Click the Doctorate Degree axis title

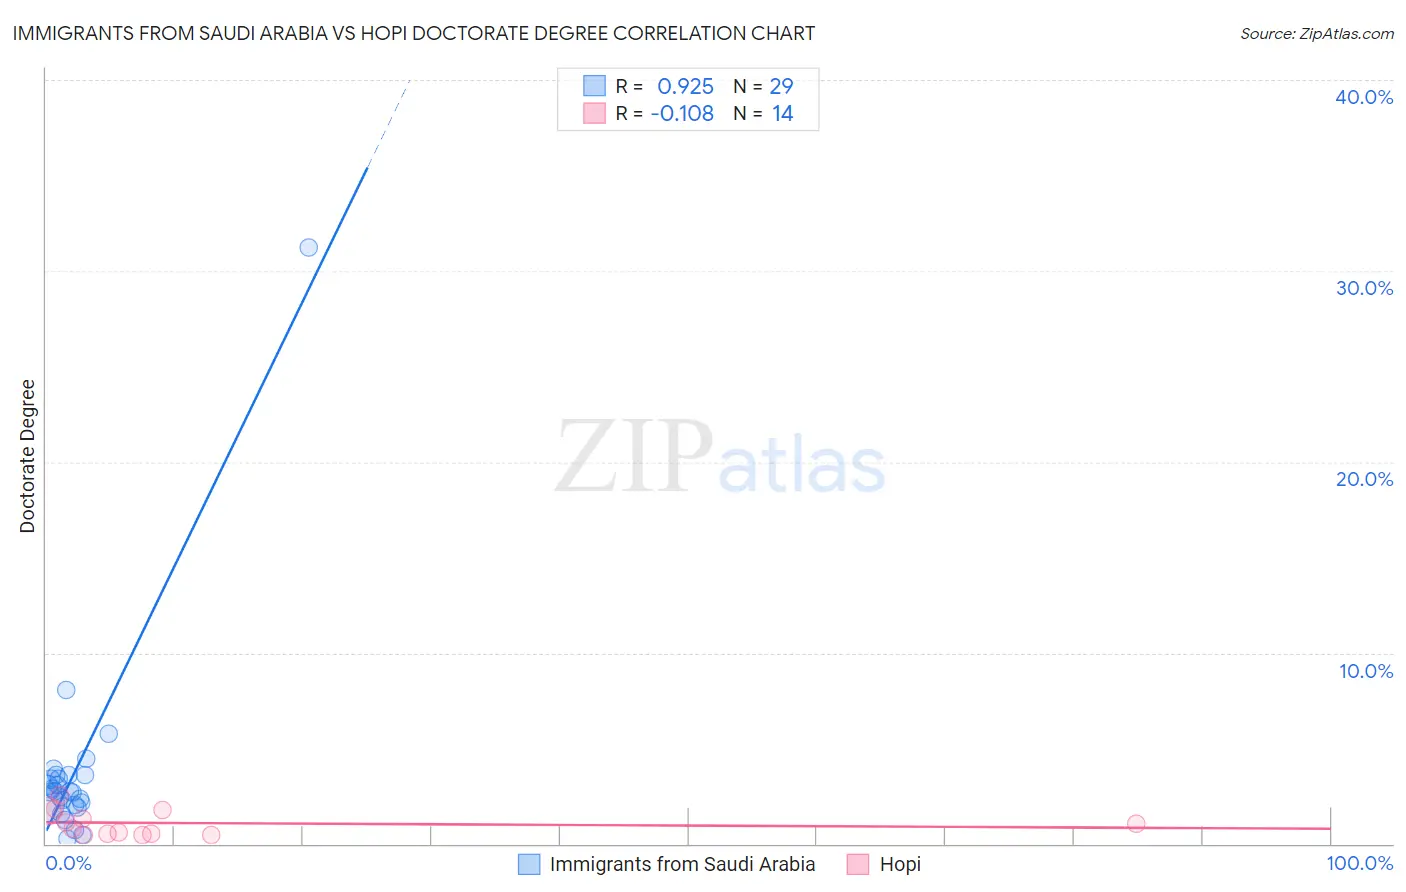click(x=27, y=456)
